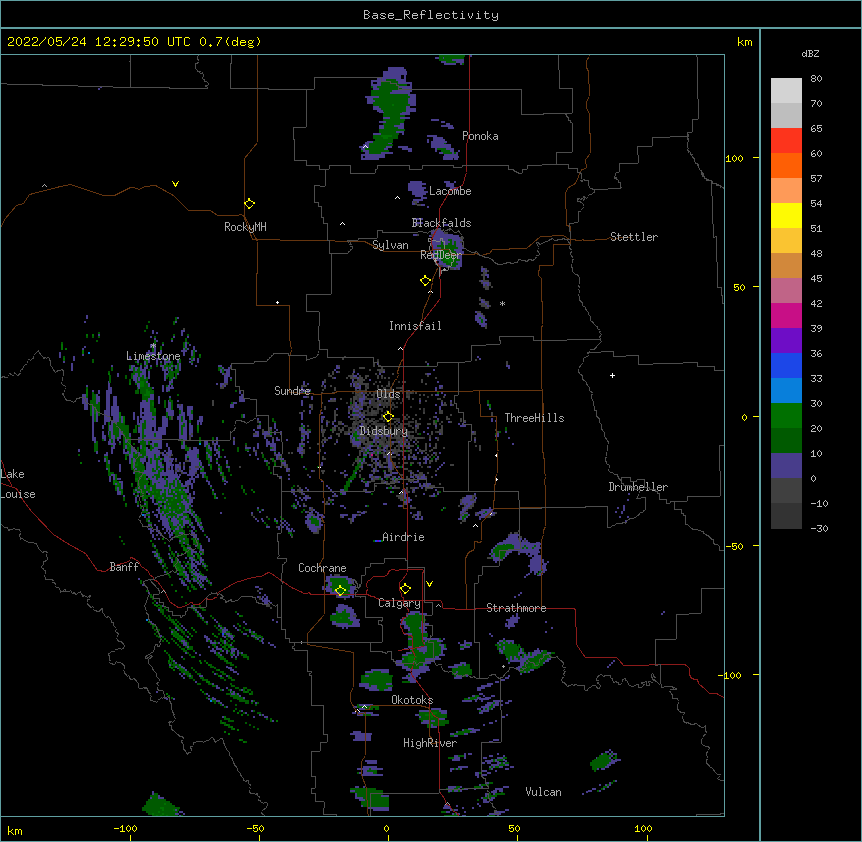
Task: Pick the orange 60-57 dBZ legend swatch
Action: click(786, 165)
